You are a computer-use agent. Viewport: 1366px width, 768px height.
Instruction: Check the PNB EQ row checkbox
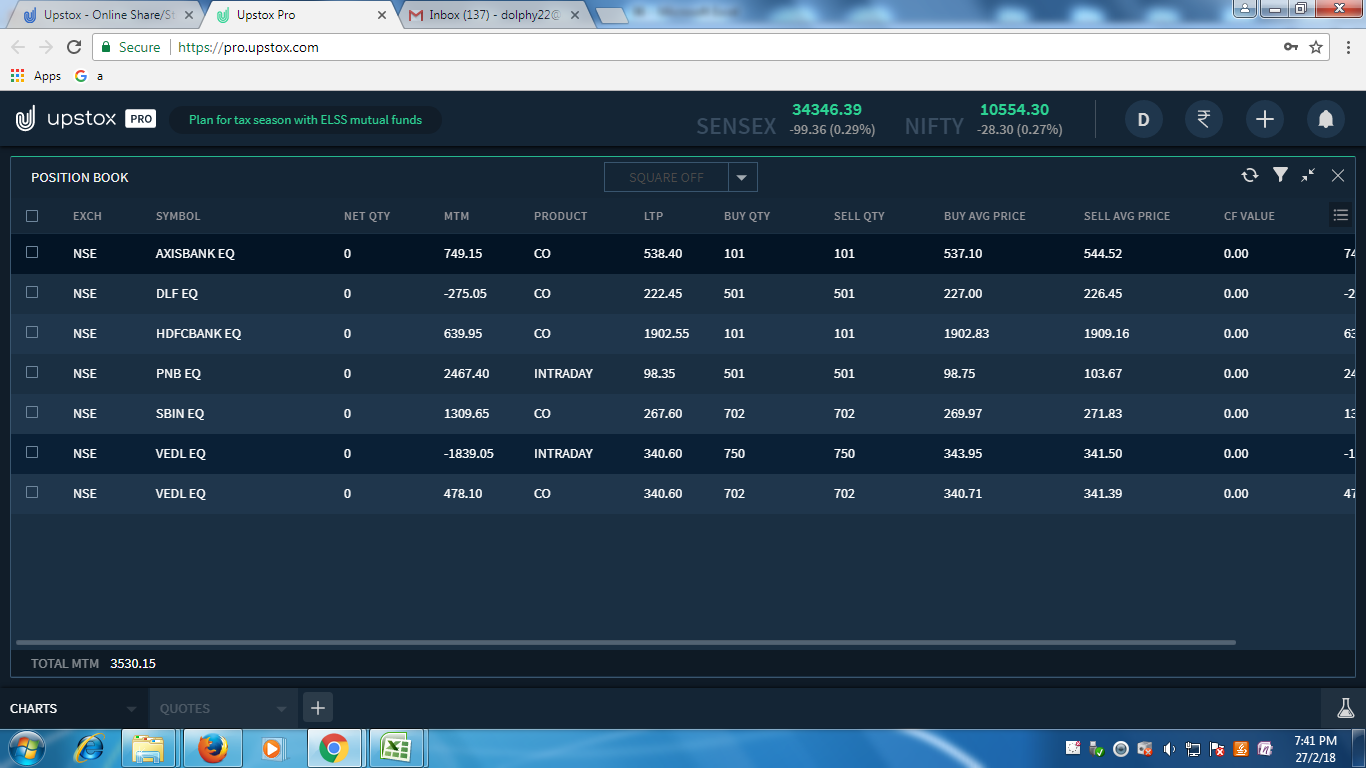[x=32, y=372]
